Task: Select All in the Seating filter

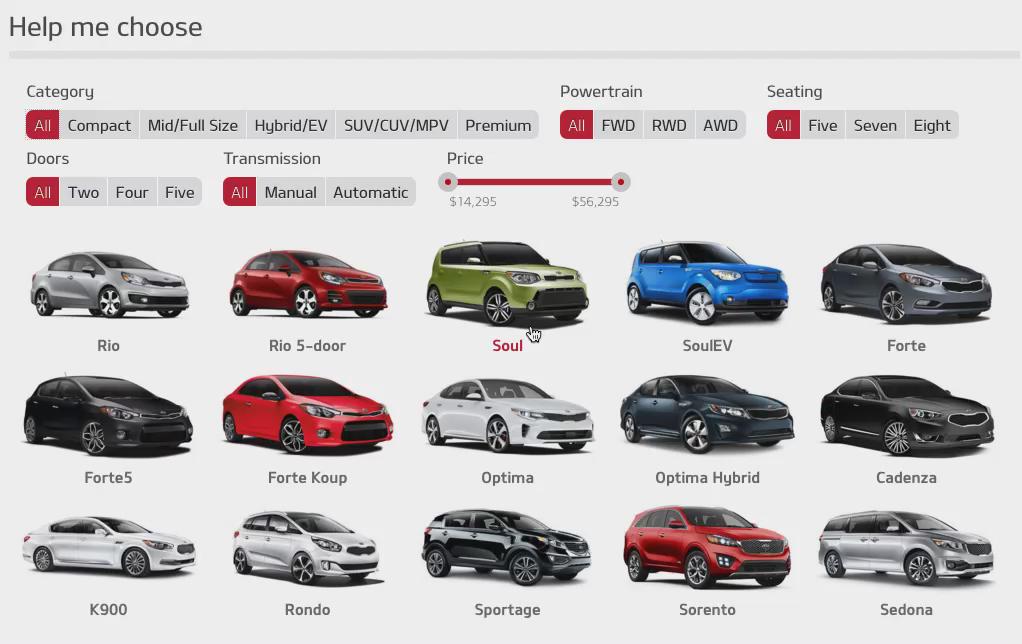Action: tap(783, 125)
